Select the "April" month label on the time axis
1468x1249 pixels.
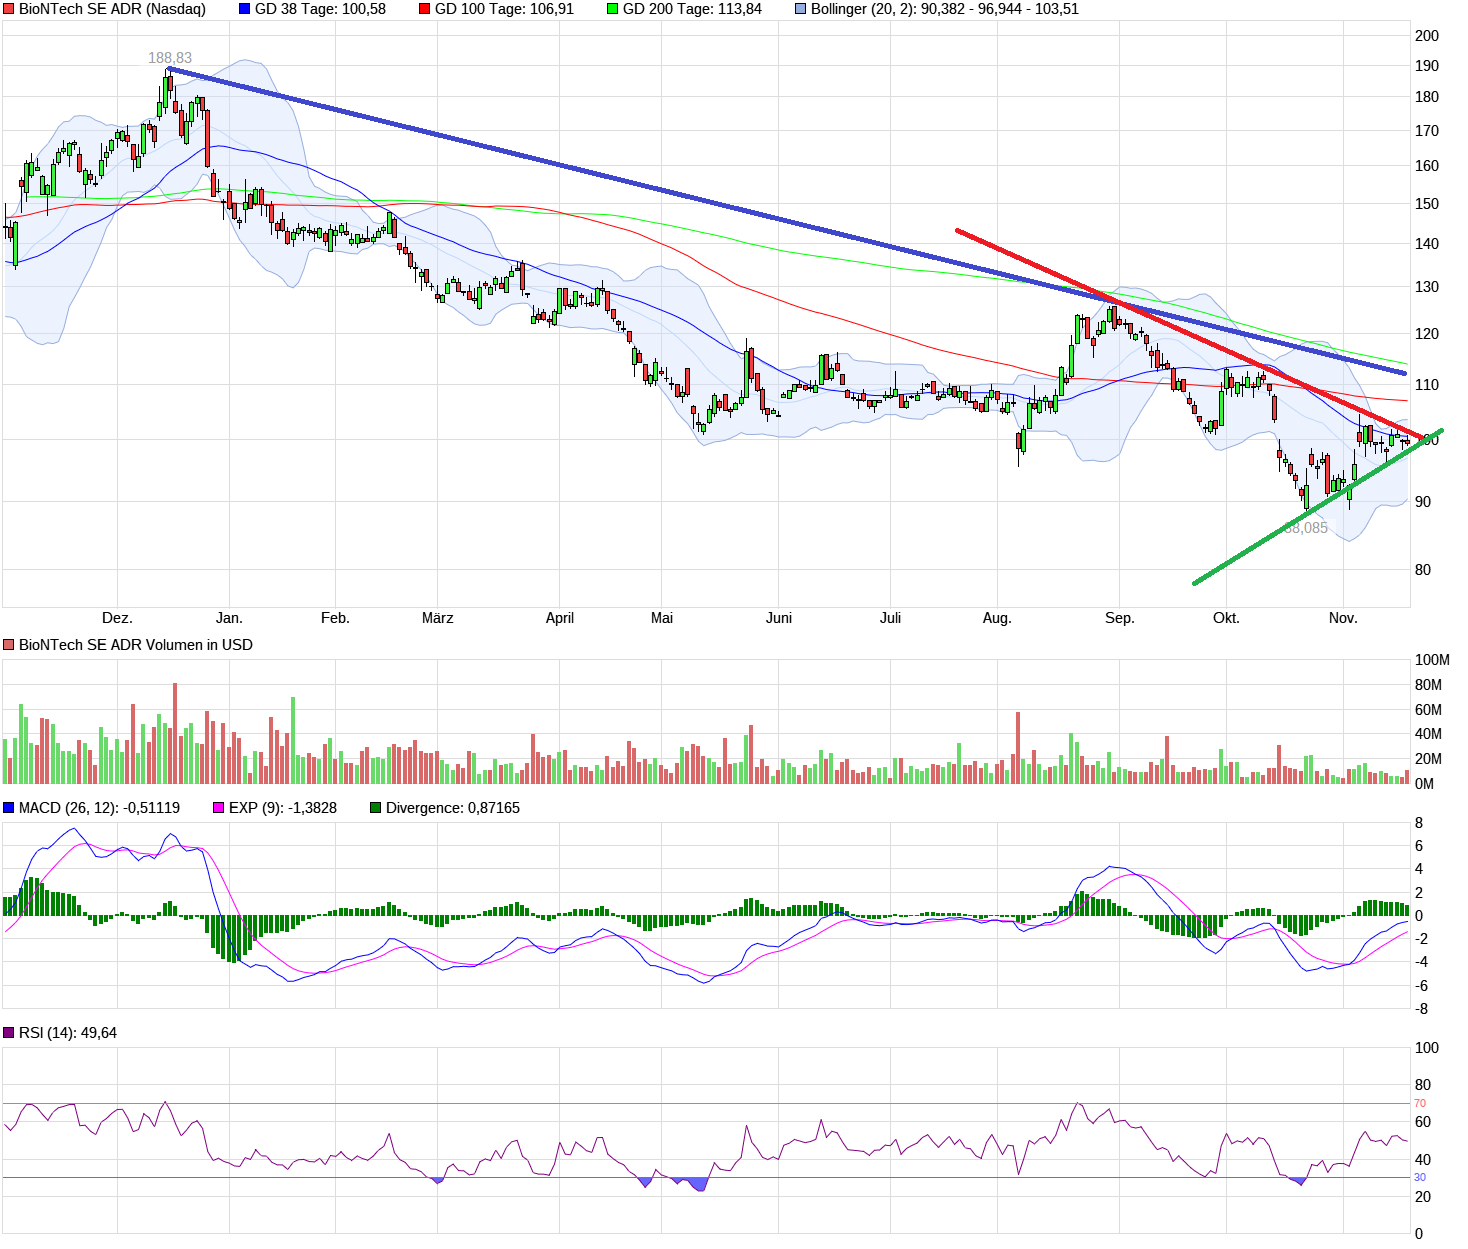(x=560, y=618)
